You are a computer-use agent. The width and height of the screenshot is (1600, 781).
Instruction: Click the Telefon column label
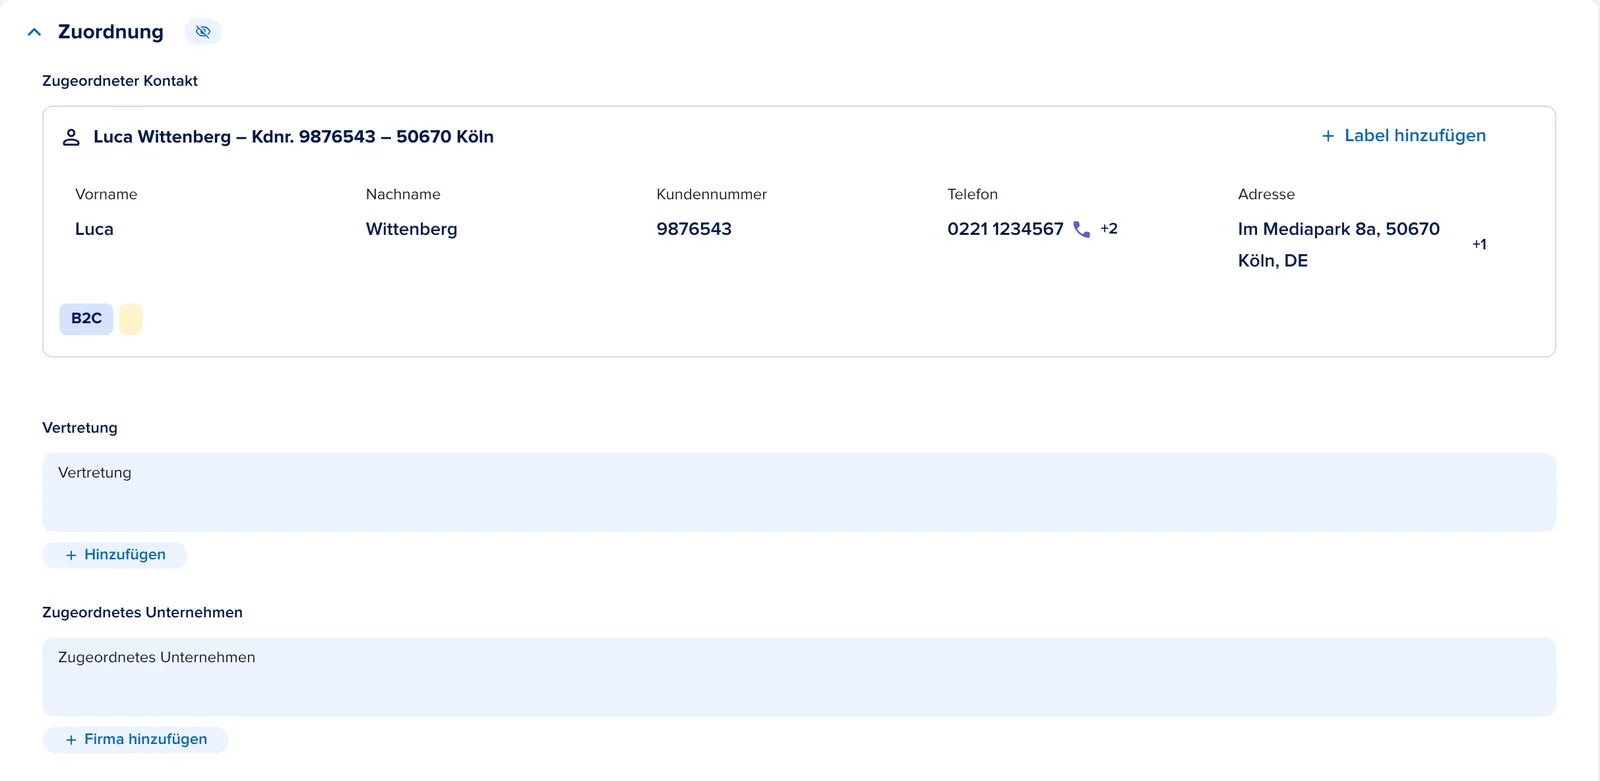(x=972, y=194)
